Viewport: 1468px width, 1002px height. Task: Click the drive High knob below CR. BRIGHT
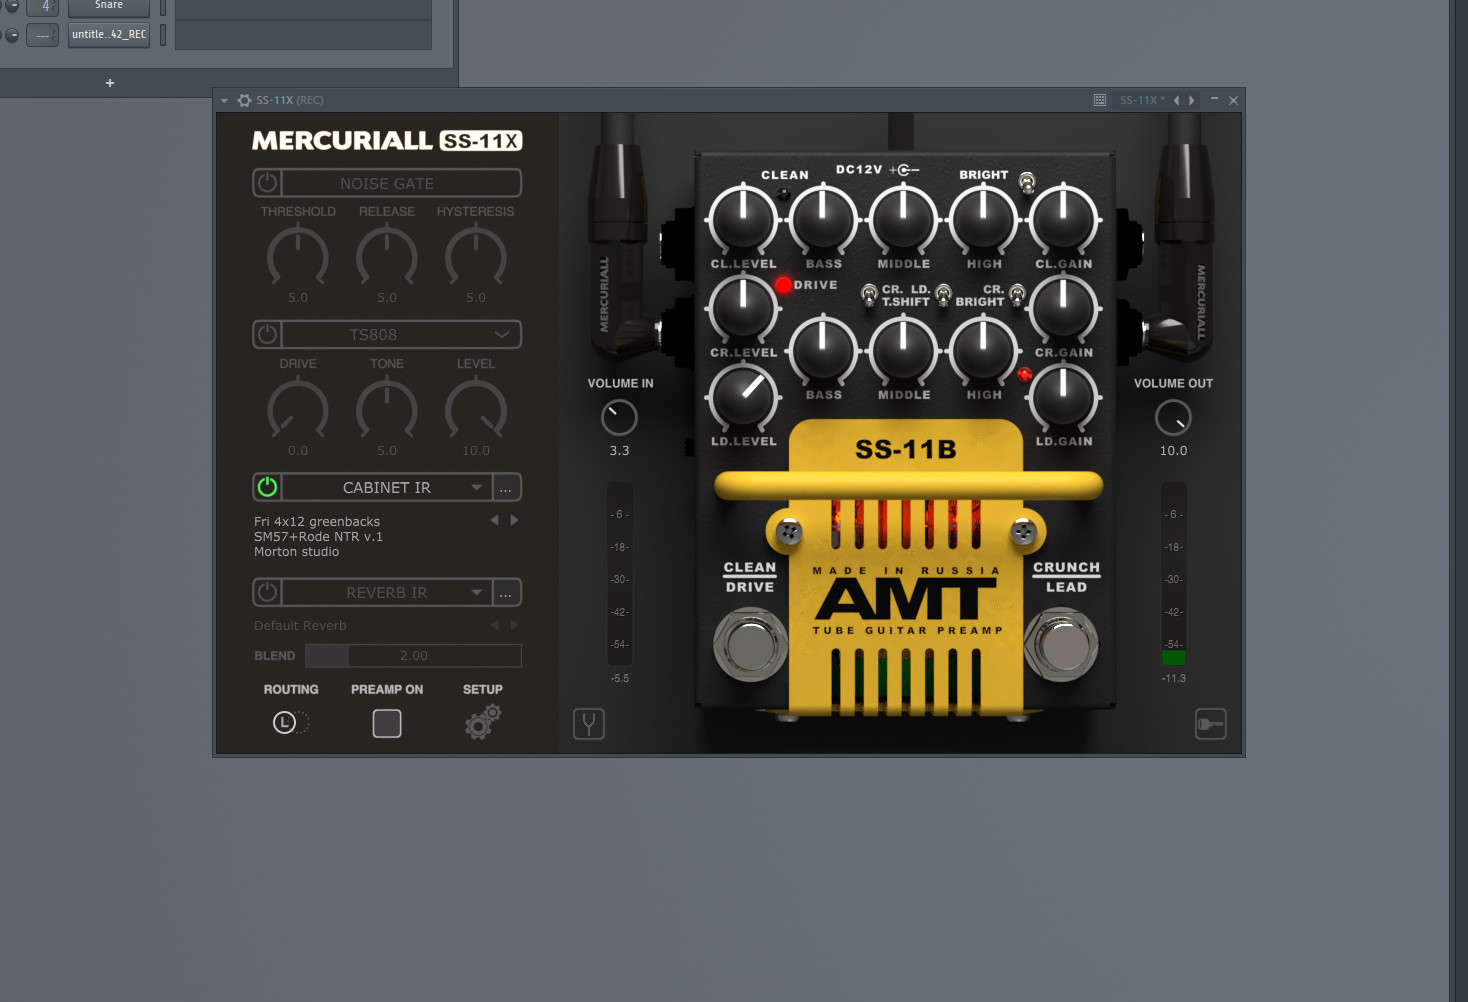click(983, 350)
